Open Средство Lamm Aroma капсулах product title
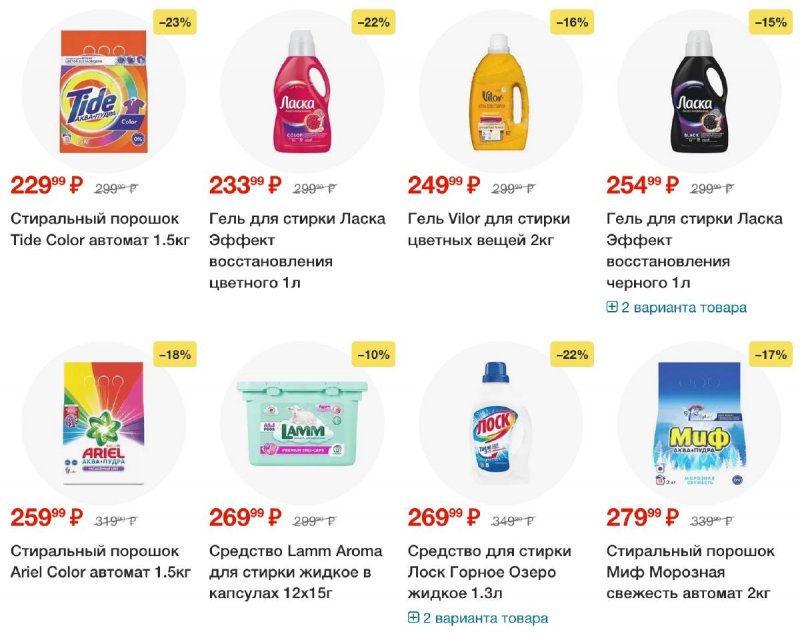The image size is (800, 636). (x=290, y=573)
